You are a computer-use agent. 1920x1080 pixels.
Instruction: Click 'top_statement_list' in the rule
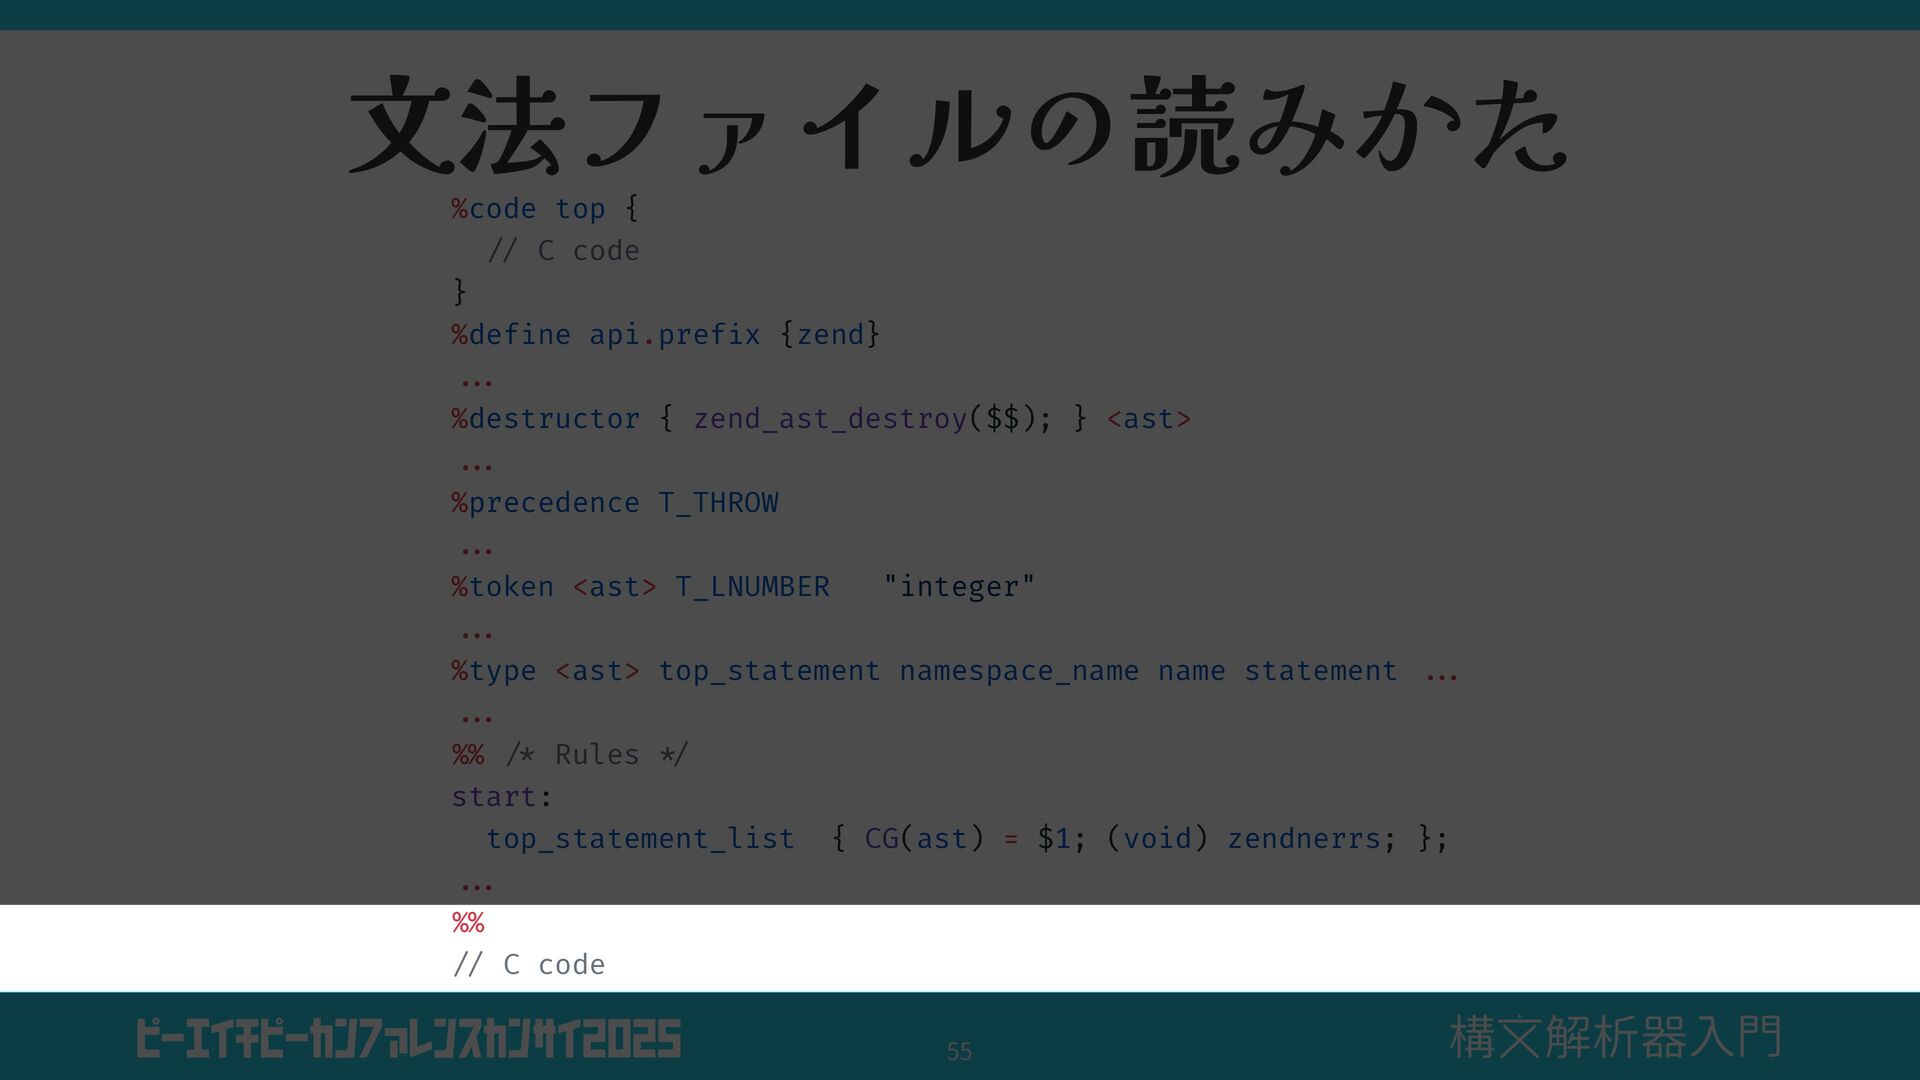click(x=640, y=838)
